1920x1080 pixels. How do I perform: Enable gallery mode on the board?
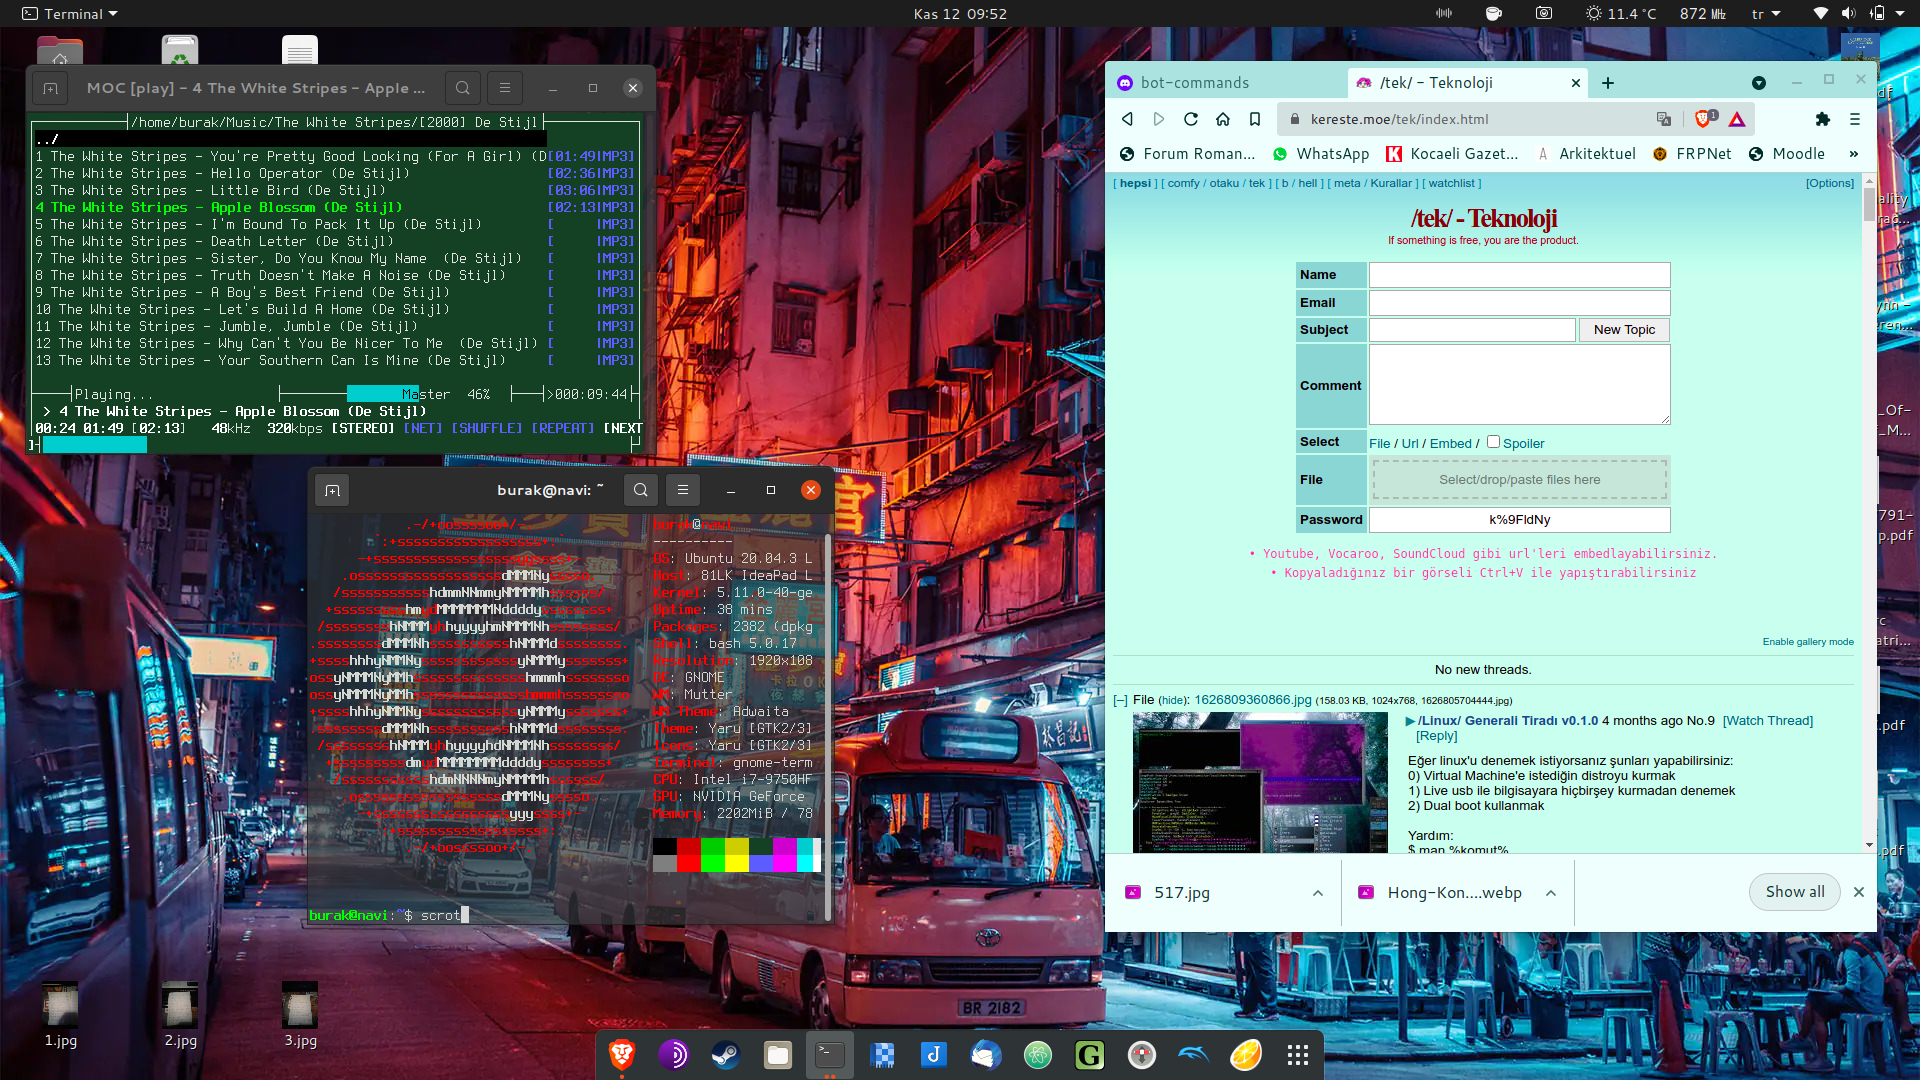1807,642
